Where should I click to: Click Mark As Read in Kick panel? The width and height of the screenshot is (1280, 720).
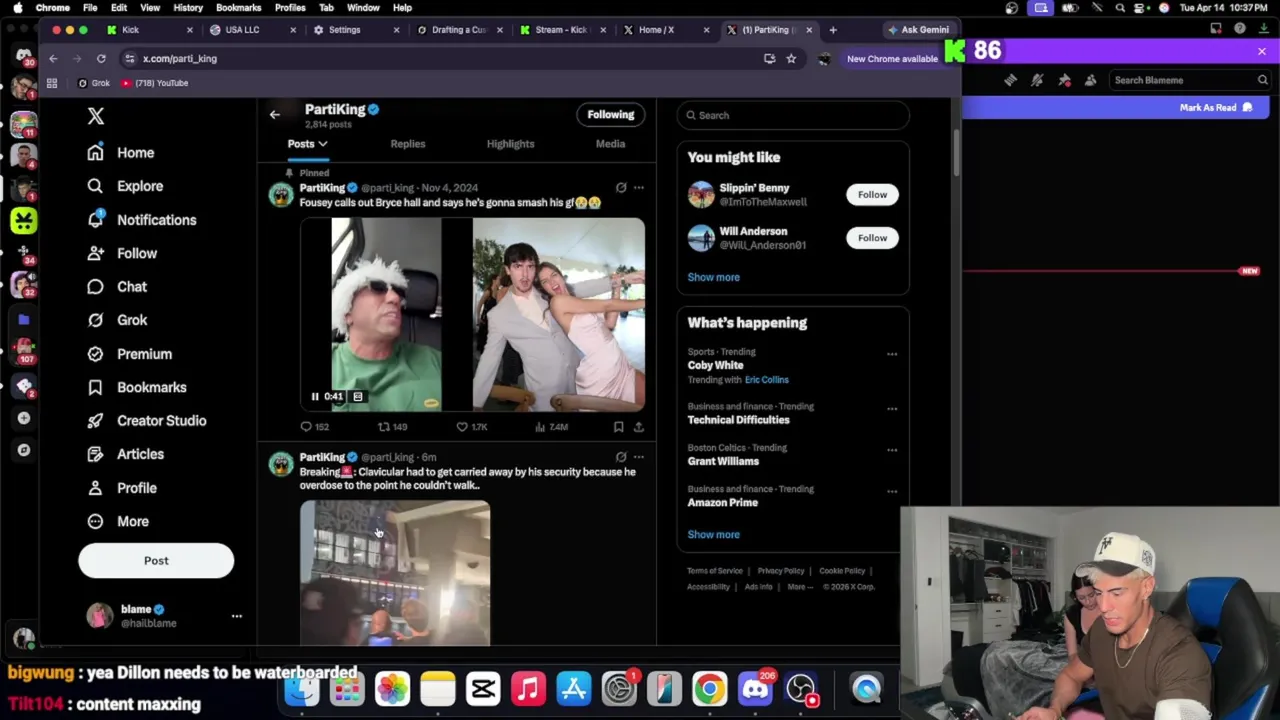coord(1216,107)
